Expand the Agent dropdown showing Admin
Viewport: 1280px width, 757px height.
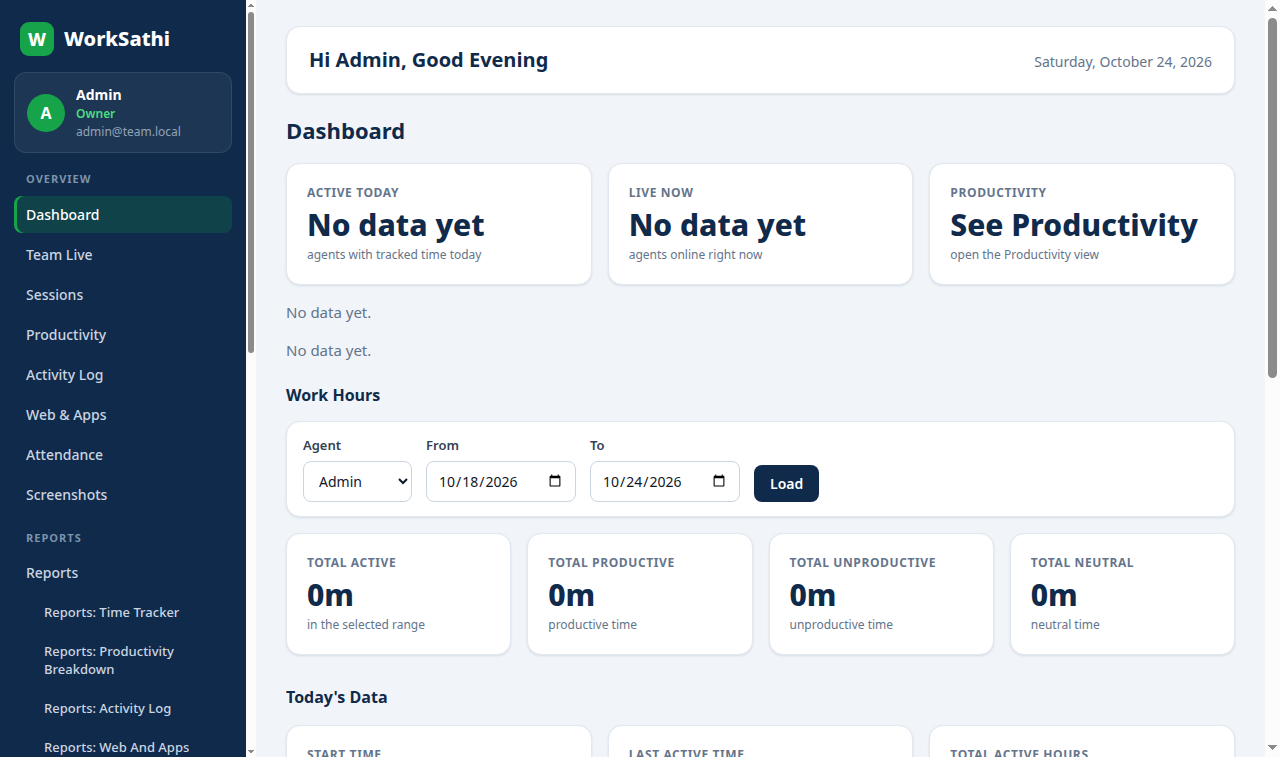(x=357, y=481)
